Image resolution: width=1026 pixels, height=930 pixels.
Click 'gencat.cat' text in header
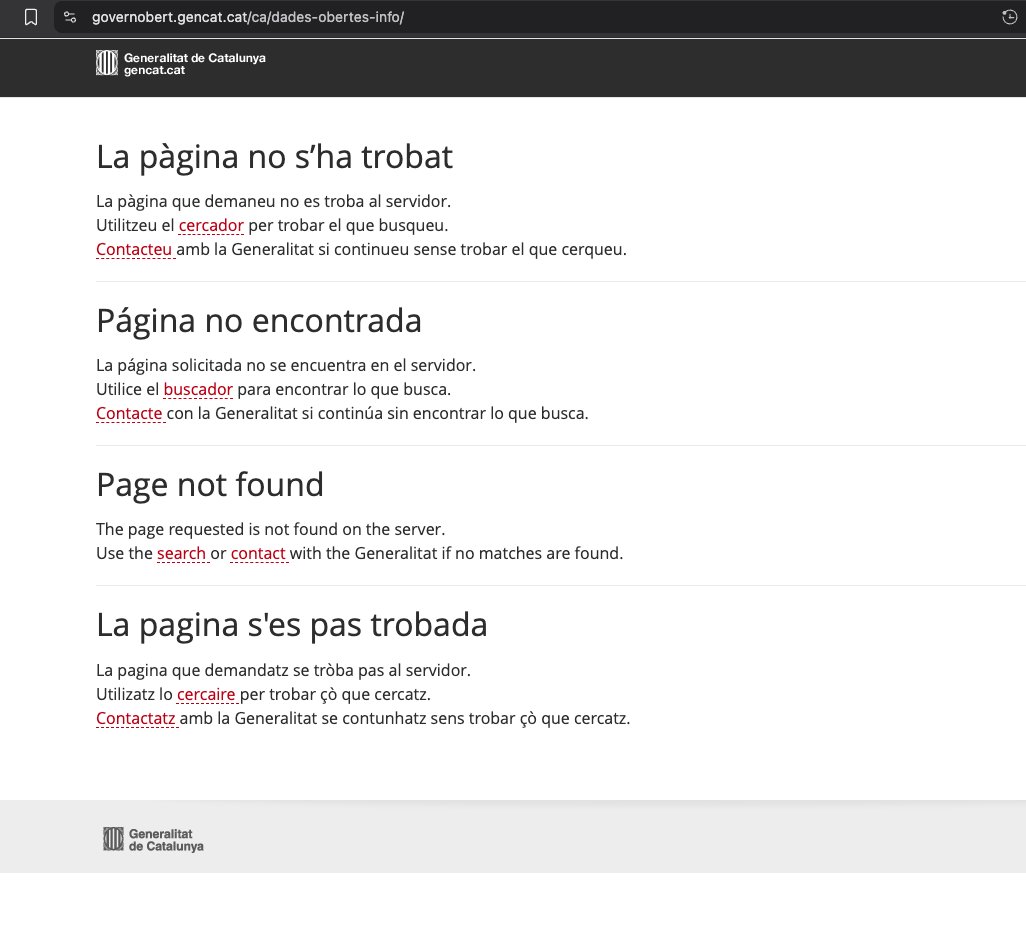coord(154,71)
